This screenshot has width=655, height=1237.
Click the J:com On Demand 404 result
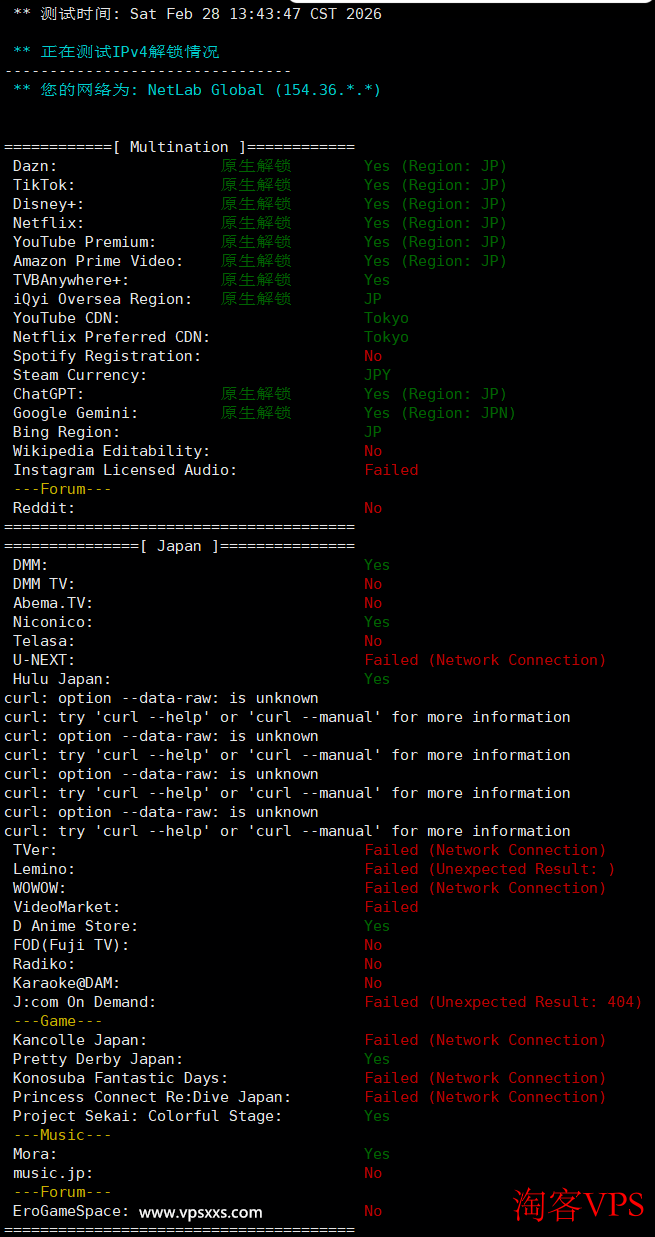(503, 1002)
